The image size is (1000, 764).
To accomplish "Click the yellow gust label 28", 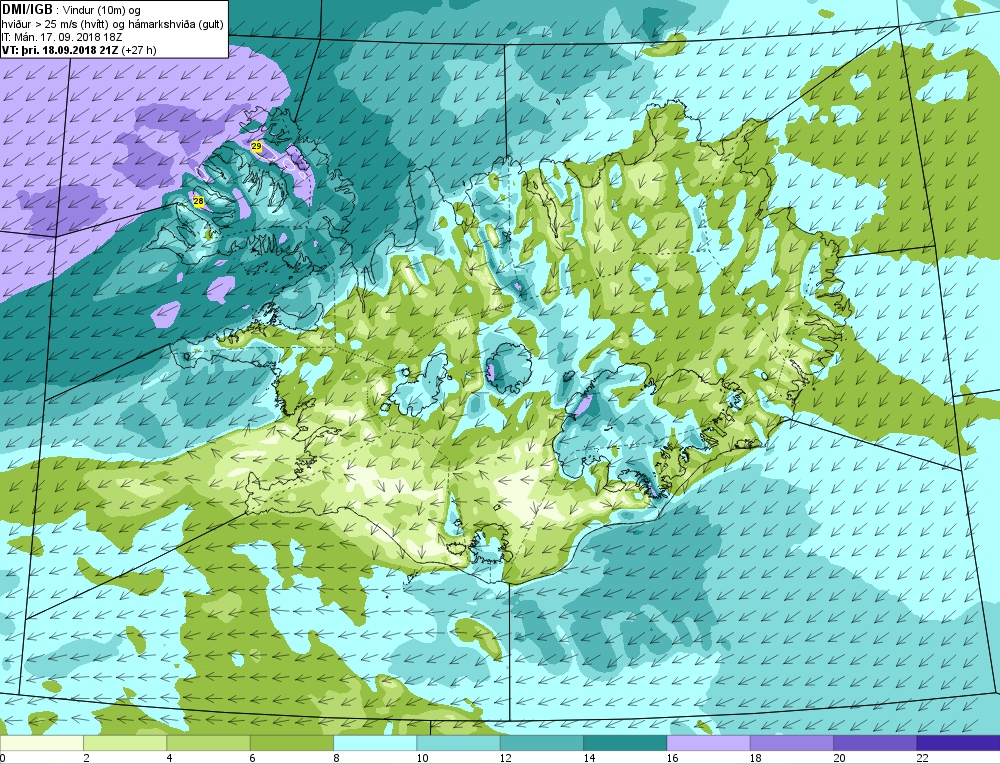I will tap(199, 202).
